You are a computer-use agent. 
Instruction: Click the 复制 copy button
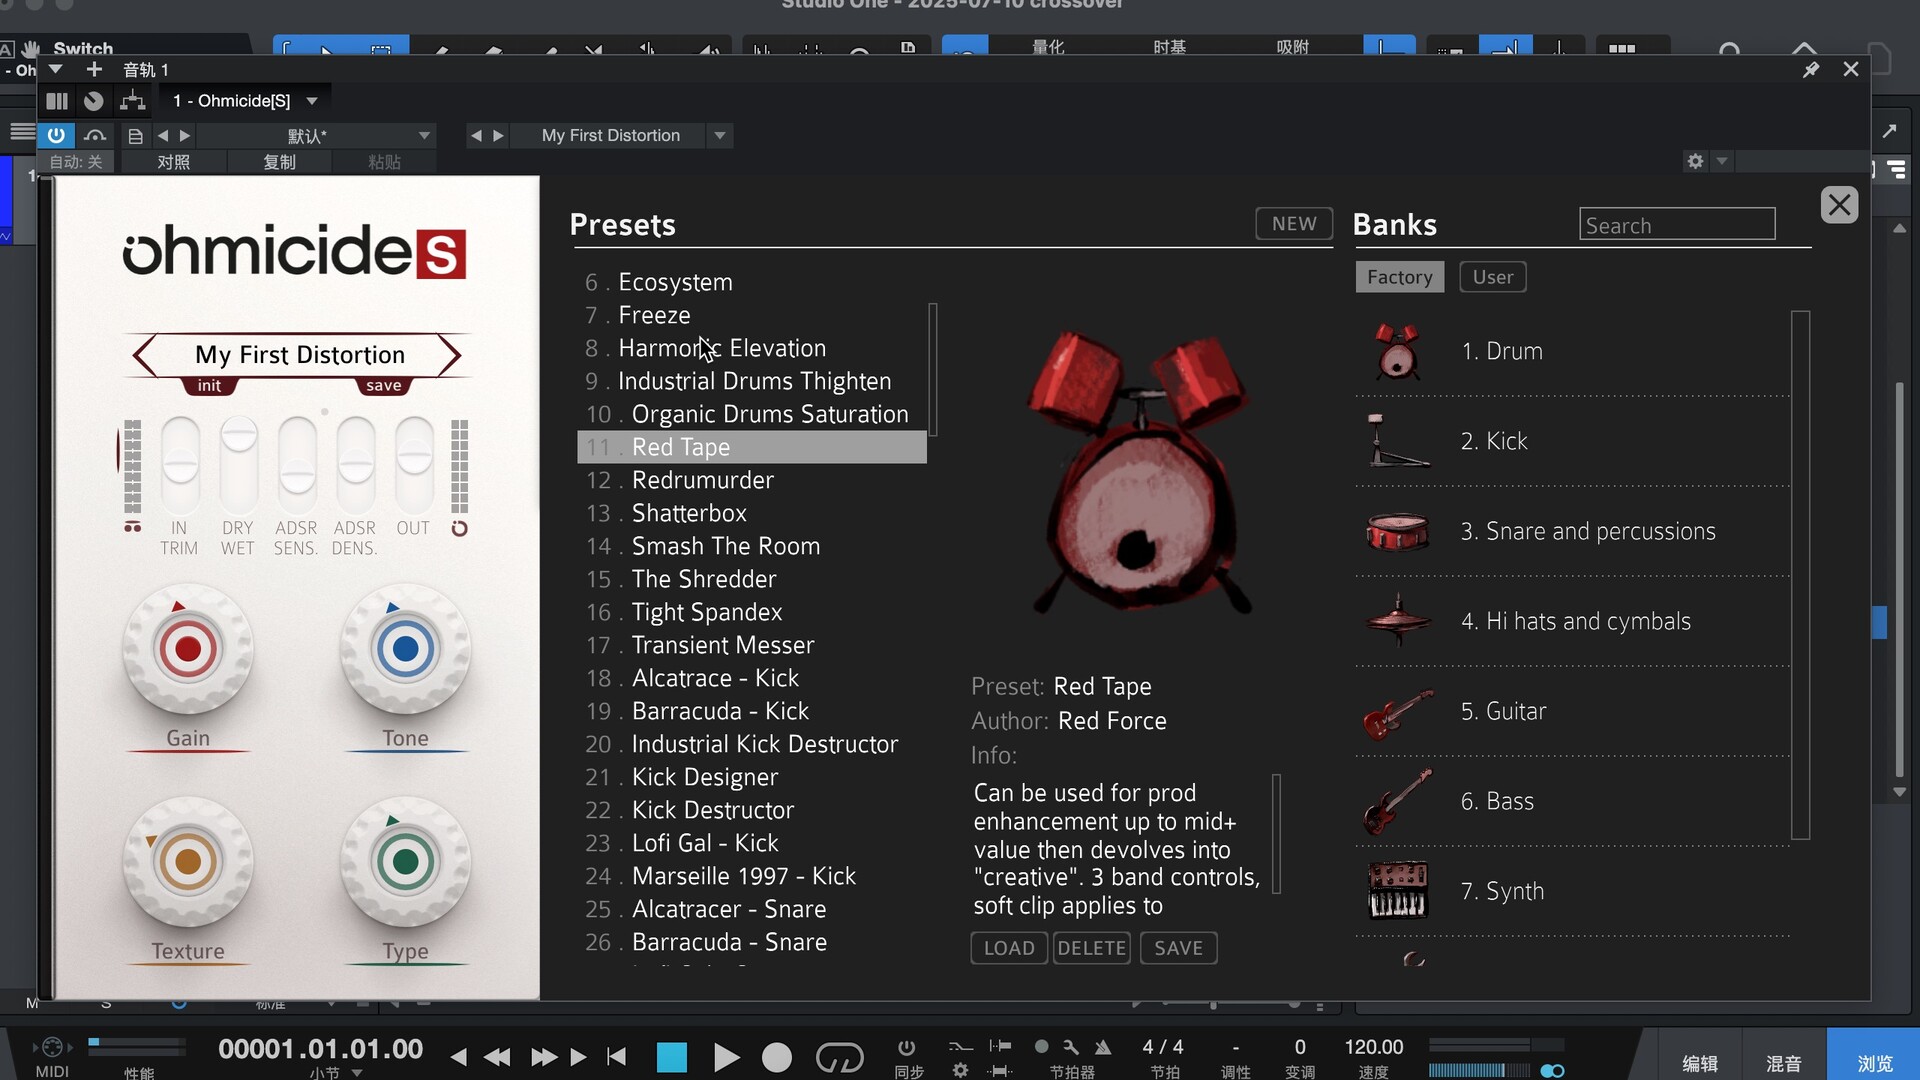[279, 162]
